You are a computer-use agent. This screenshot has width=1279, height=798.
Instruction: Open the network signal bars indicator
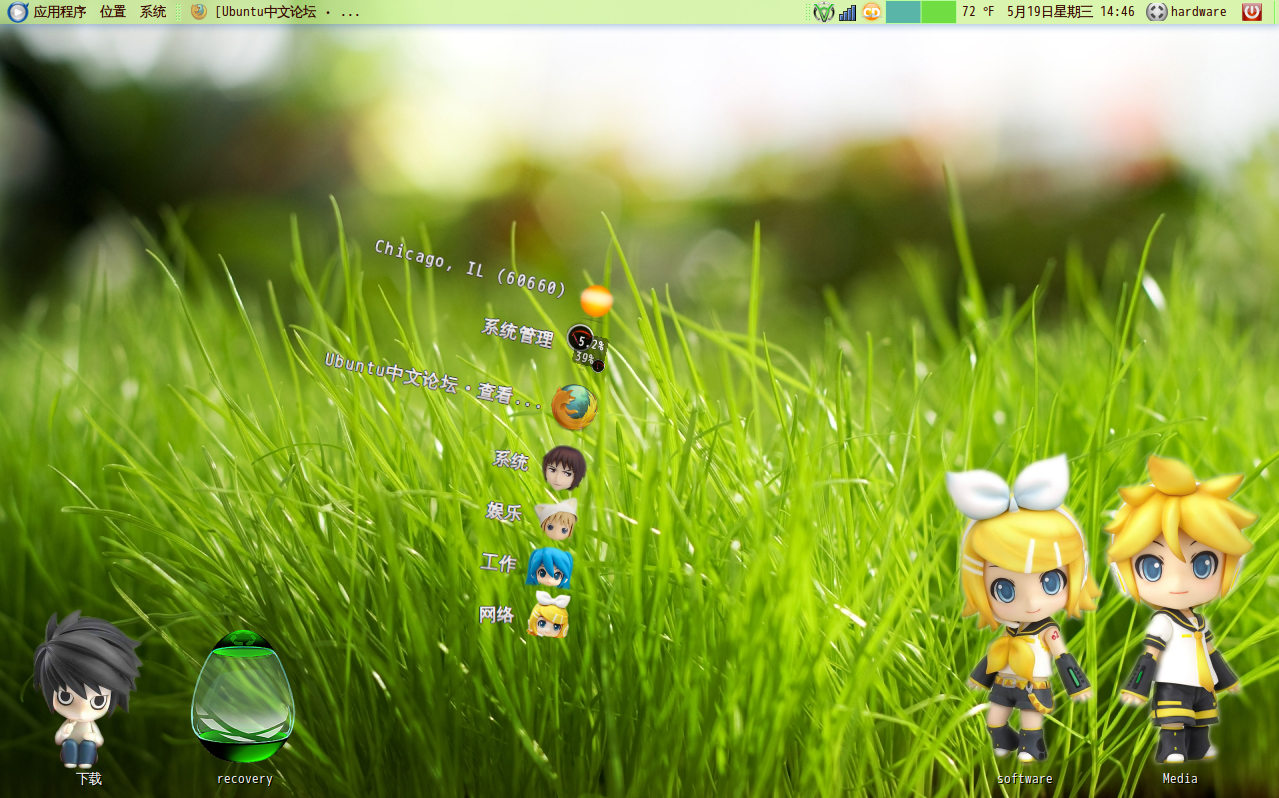(x=848, y=12)
